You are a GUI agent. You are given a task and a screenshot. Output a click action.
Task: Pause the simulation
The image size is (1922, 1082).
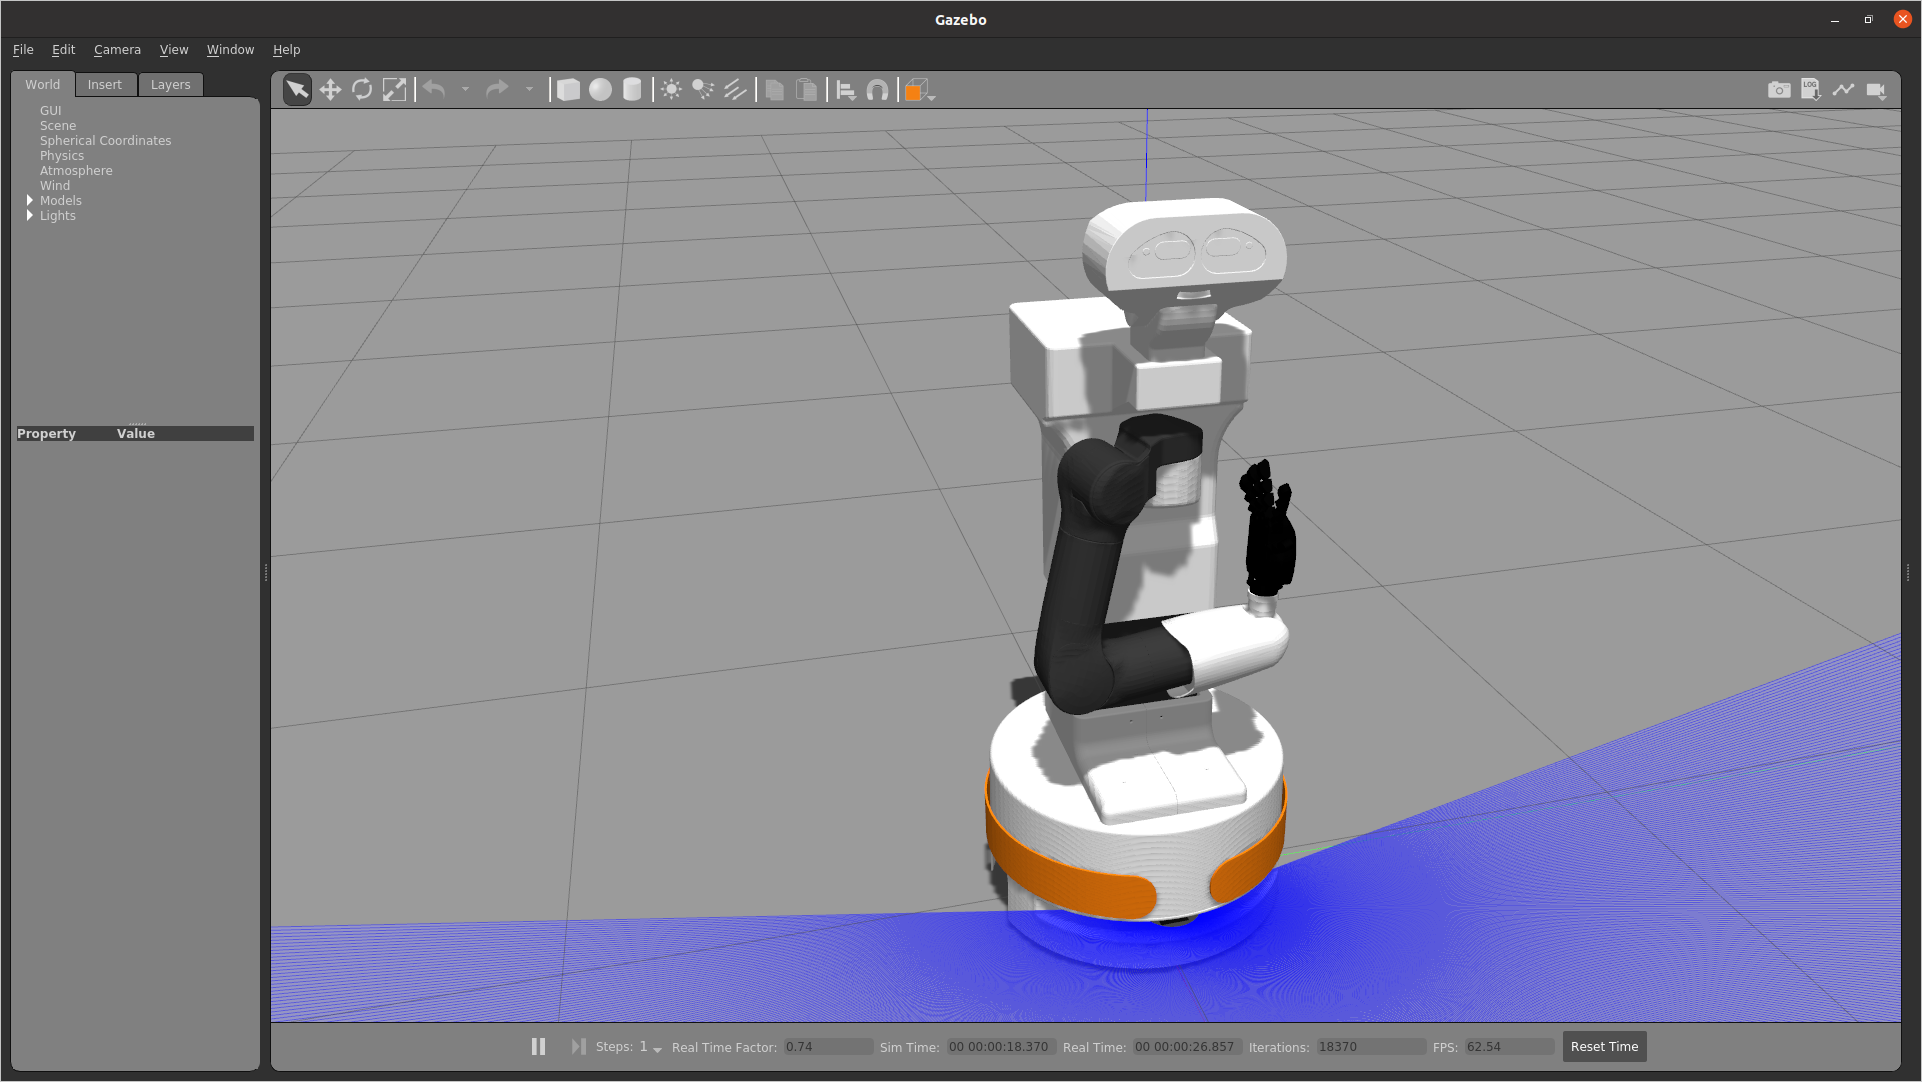538,1046
